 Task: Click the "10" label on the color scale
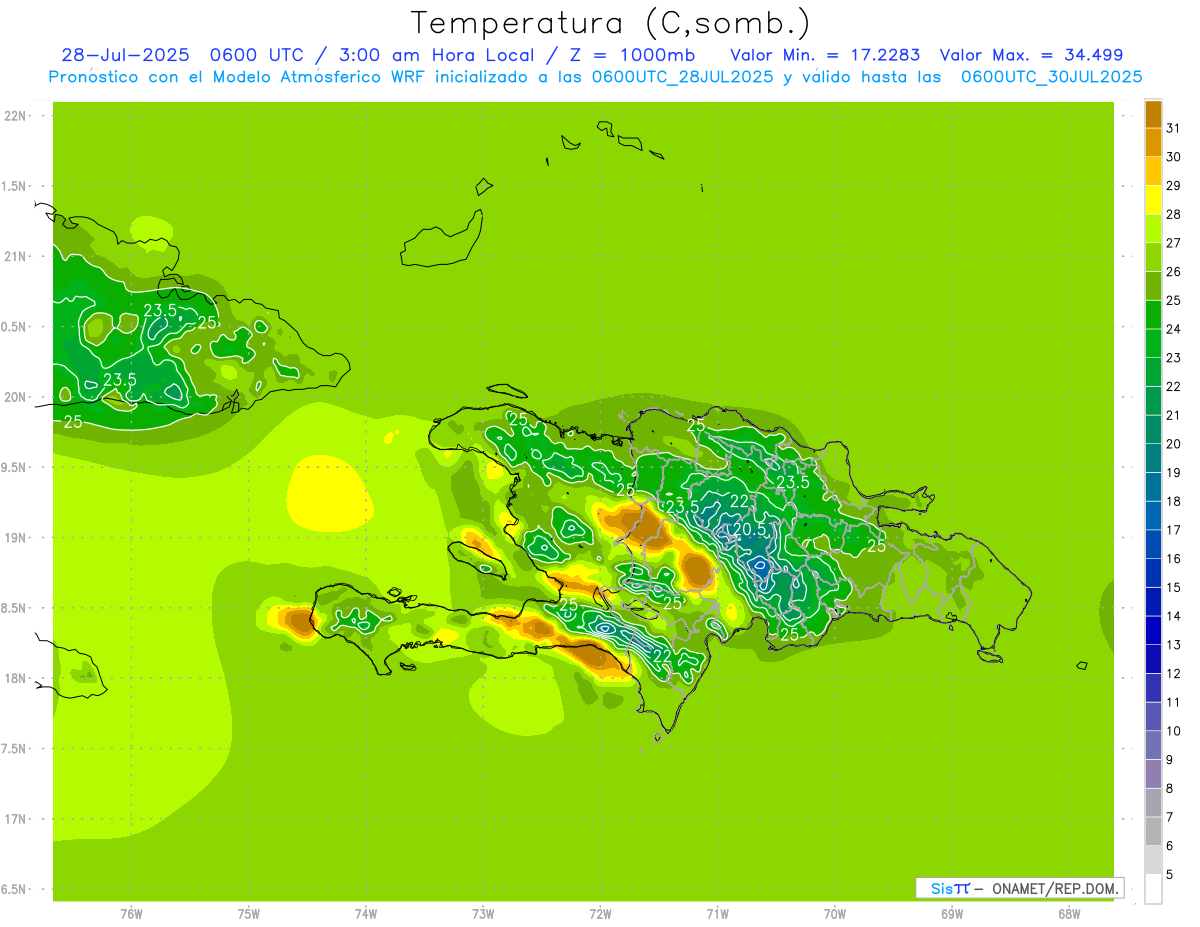pos(1173,731)
